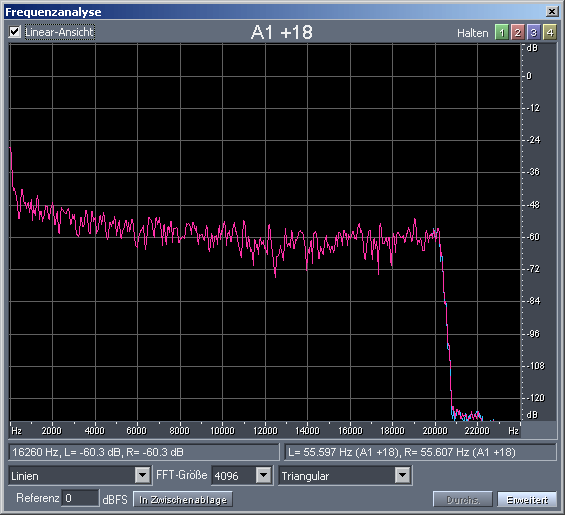Click the In Zwischenablage button

coord(183,500)
